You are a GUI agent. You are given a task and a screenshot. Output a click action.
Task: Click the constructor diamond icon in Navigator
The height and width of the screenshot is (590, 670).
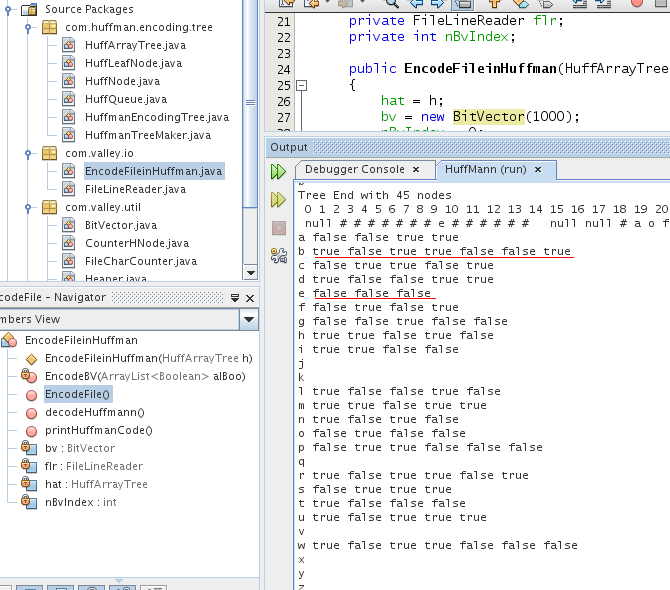(31, 359)
